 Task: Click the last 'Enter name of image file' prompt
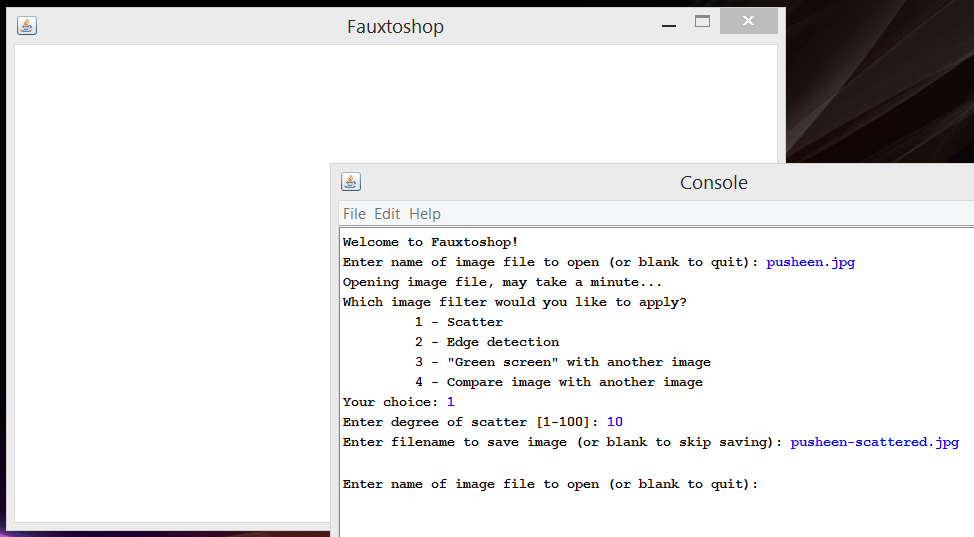click(x=550, y=484)
